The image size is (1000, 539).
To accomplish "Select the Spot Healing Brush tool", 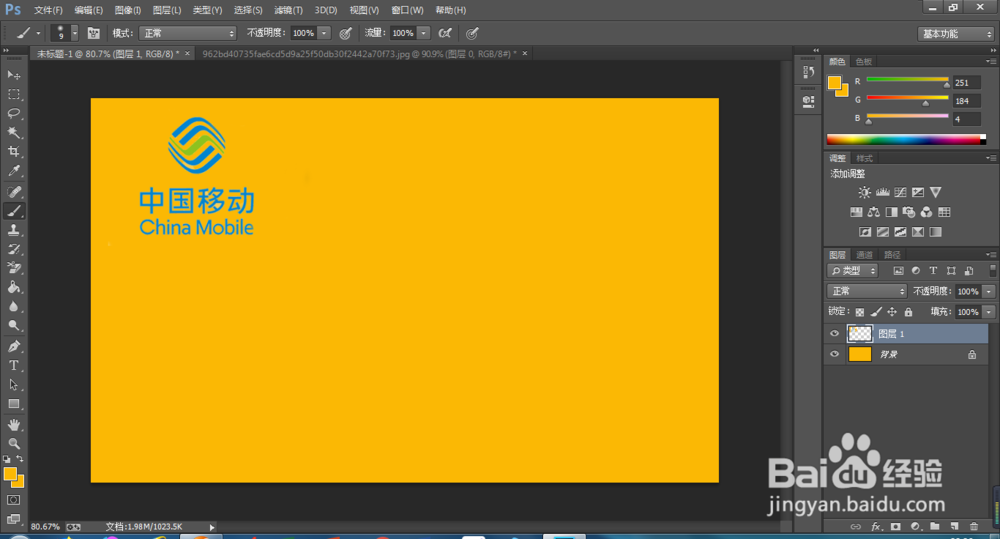I will click(13, 191).
